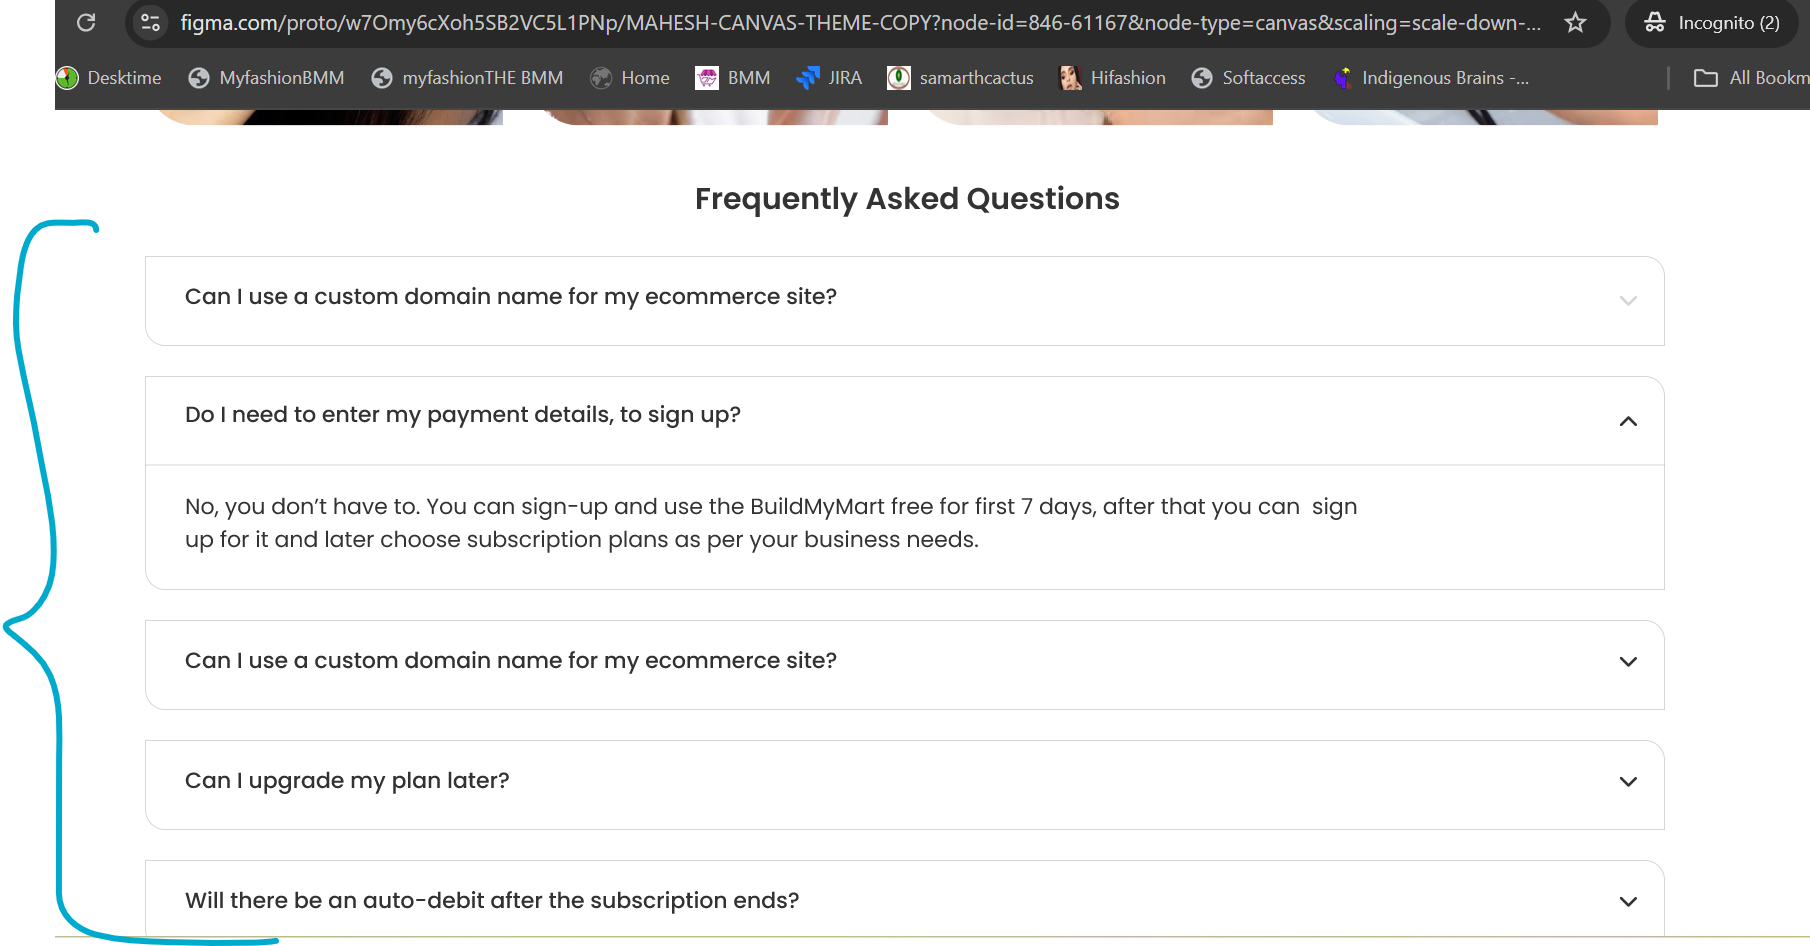Open the samarthcactus bookmark
Image resolution: width=1810 pixels, height=946 pixels.
point(961,78)
